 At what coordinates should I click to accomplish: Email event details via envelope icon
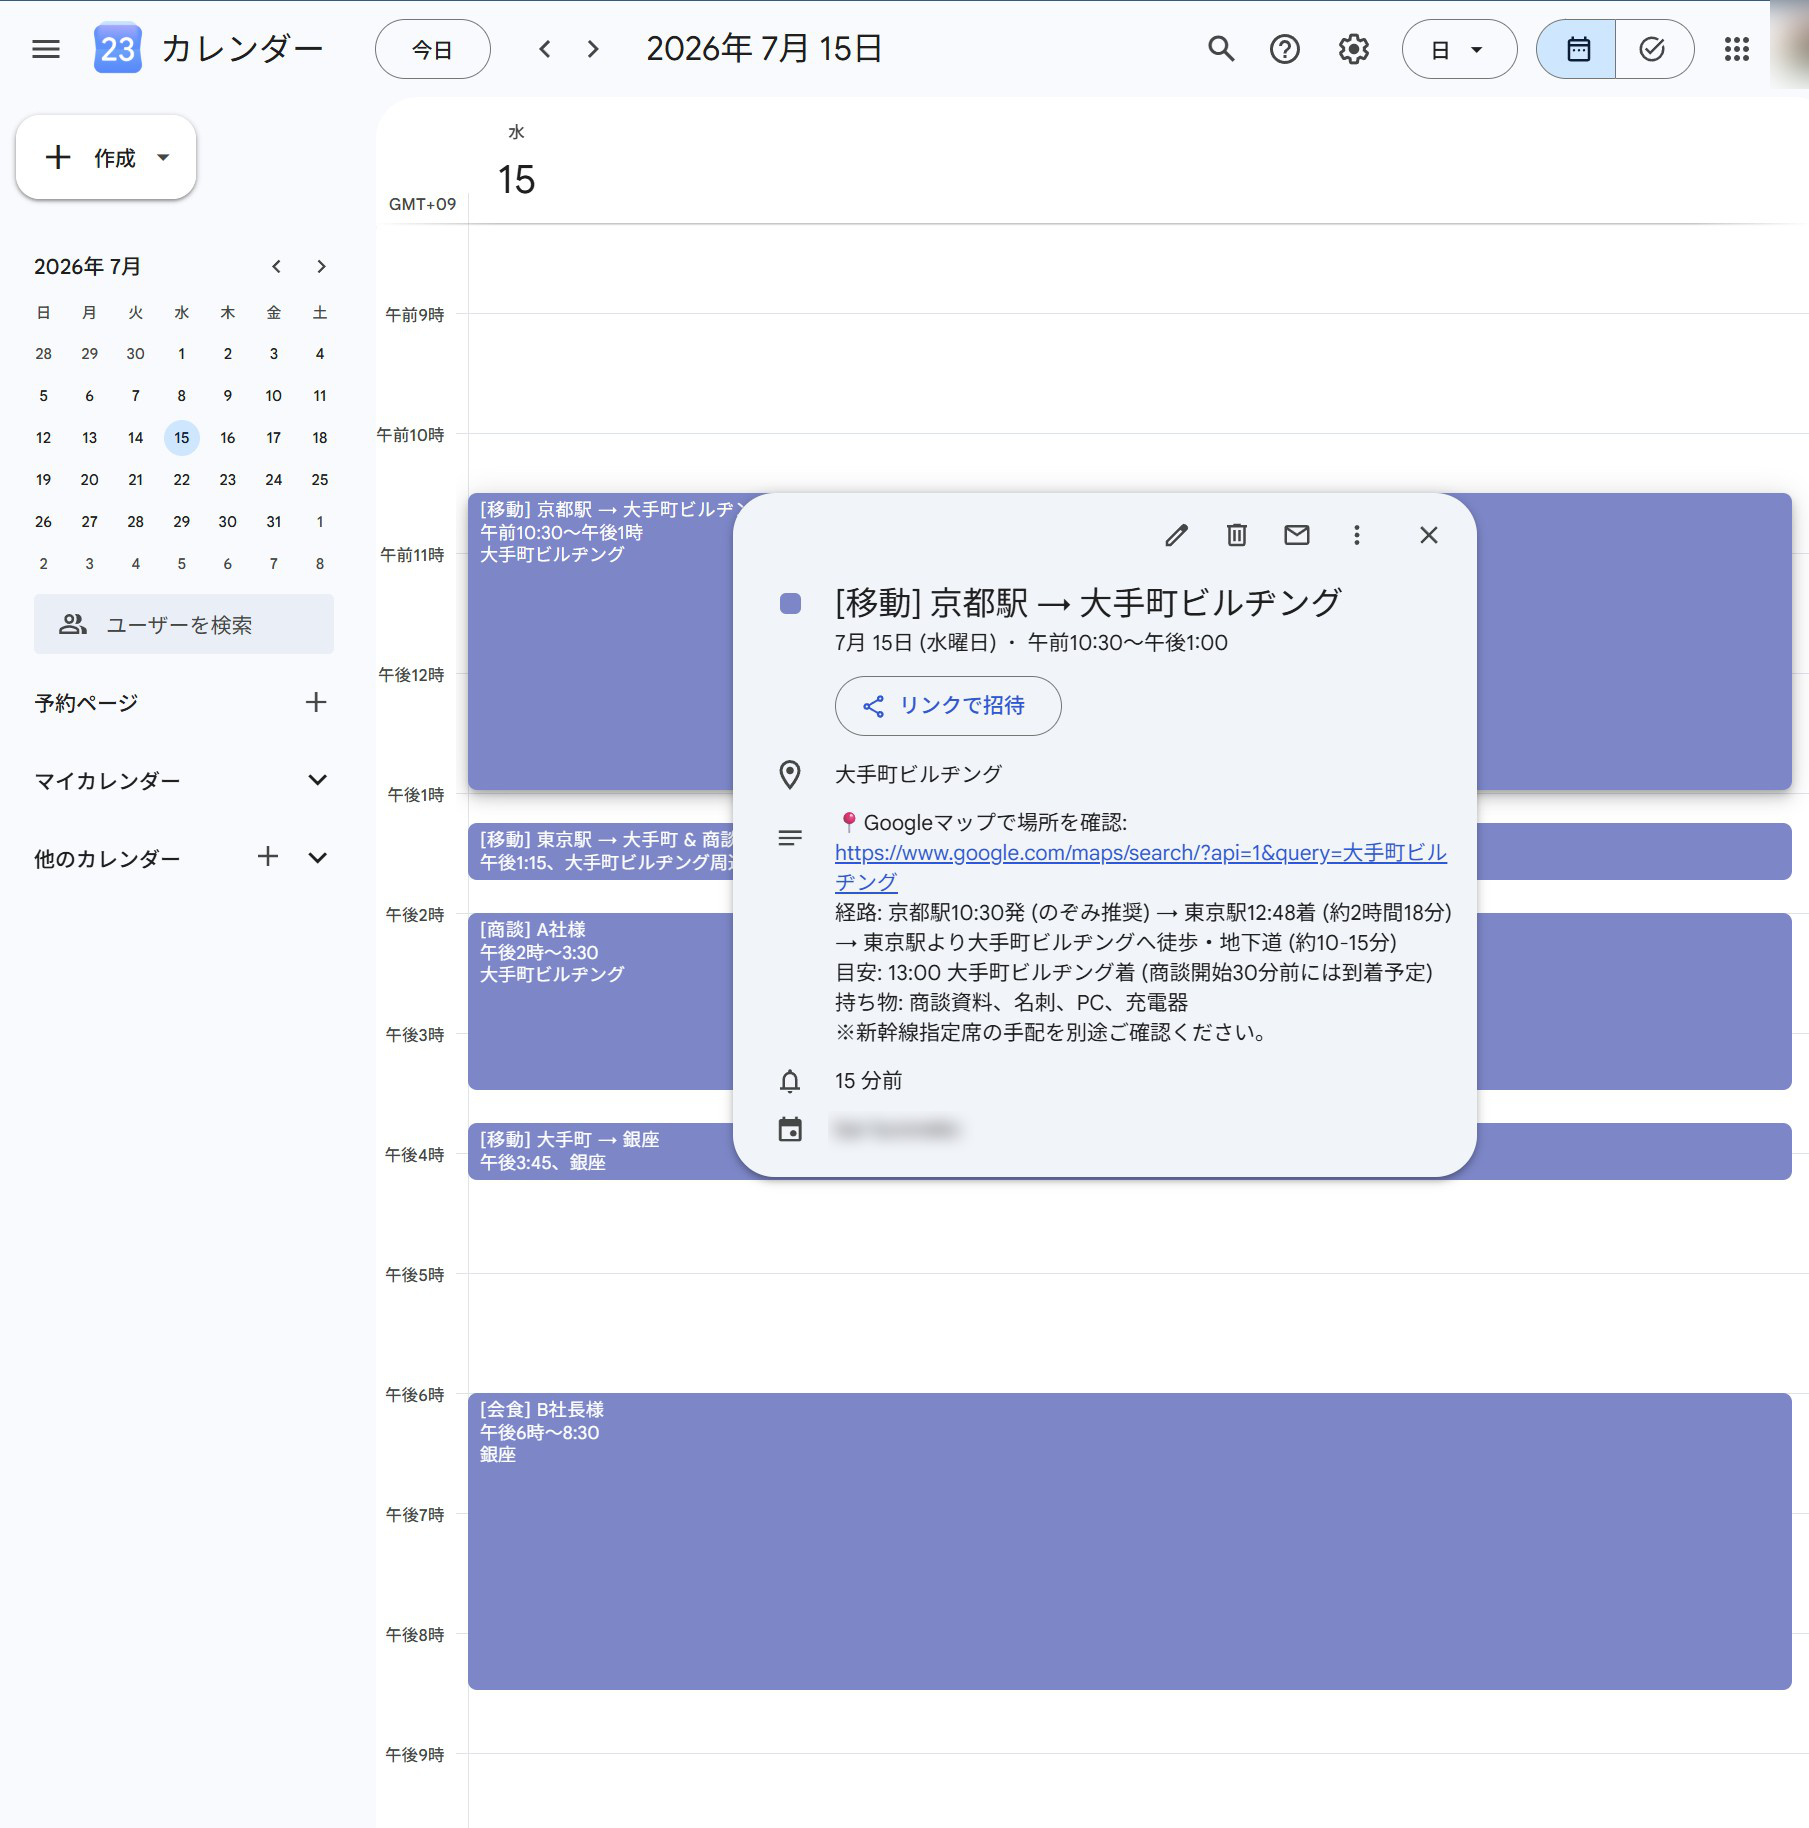1296,535
